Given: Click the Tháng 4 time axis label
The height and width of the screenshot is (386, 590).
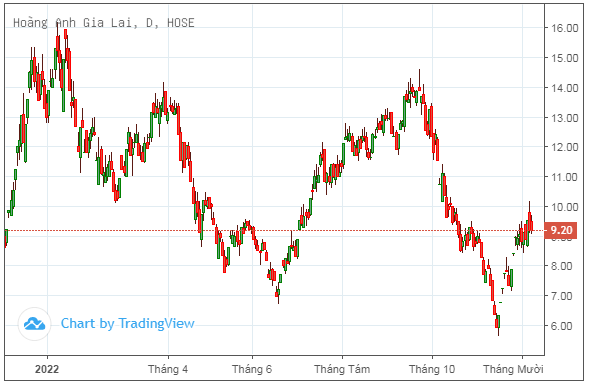Looking at the screenshot, I should pyautogui.click(x=168, y=369).
